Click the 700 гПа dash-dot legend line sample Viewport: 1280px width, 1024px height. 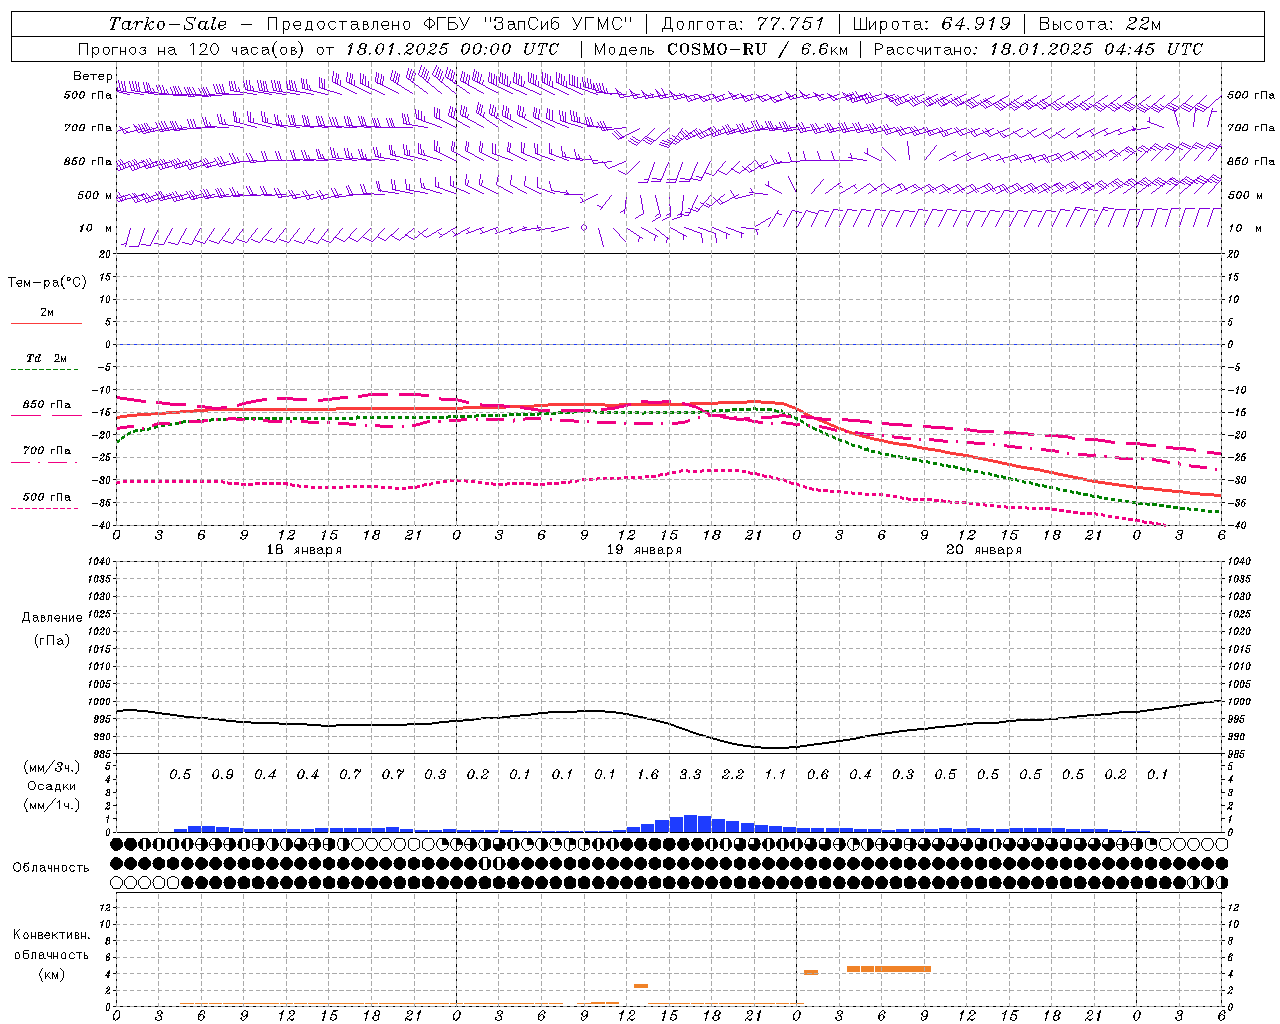pyautogui.click(x=44, y=462)
